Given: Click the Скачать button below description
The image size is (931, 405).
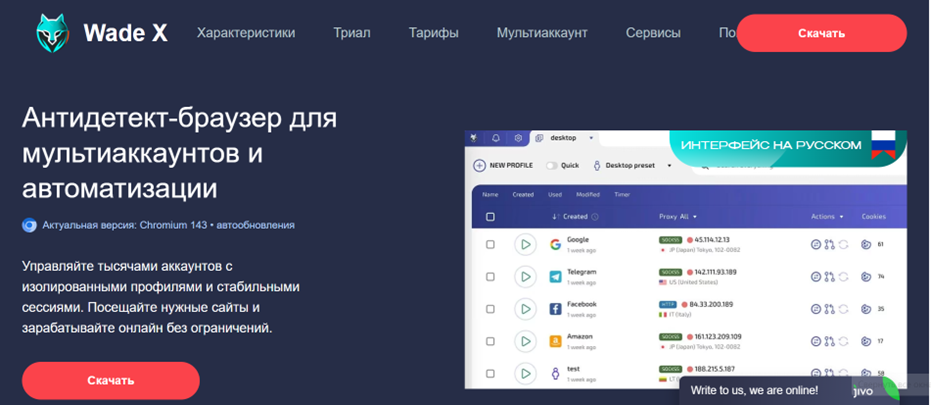Looking at the screenshot, I should (x=111, y=380).
